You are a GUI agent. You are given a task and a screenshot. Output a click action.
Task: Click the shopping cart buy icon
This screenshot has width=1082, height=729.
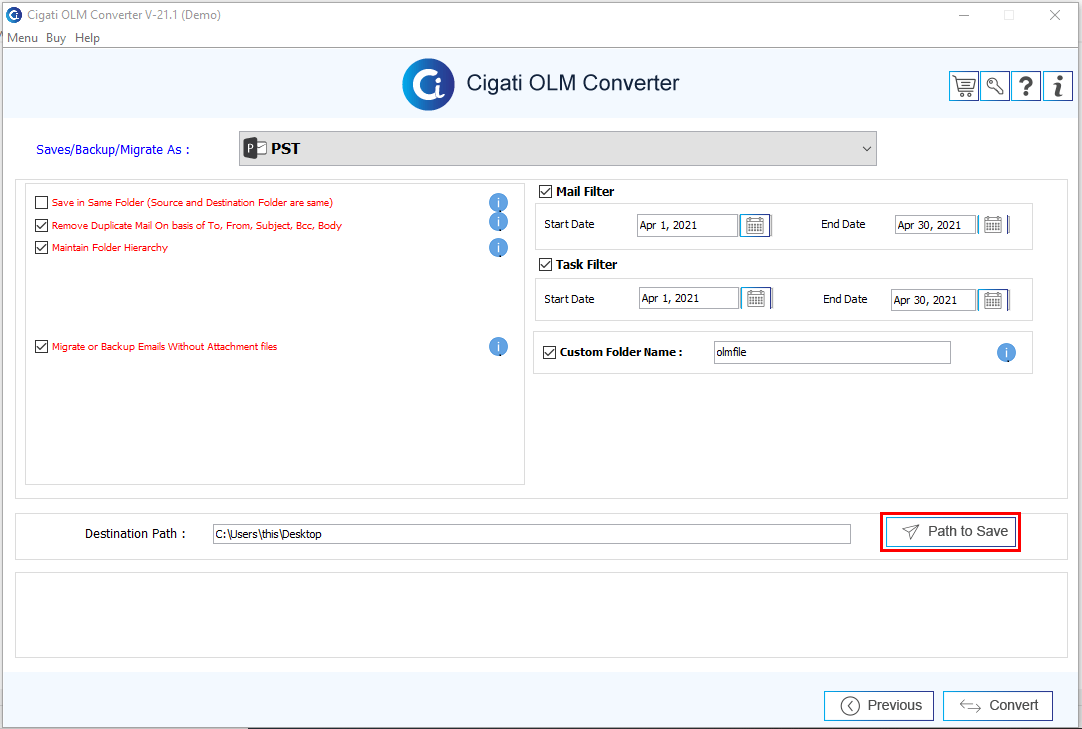coord(963,86)
